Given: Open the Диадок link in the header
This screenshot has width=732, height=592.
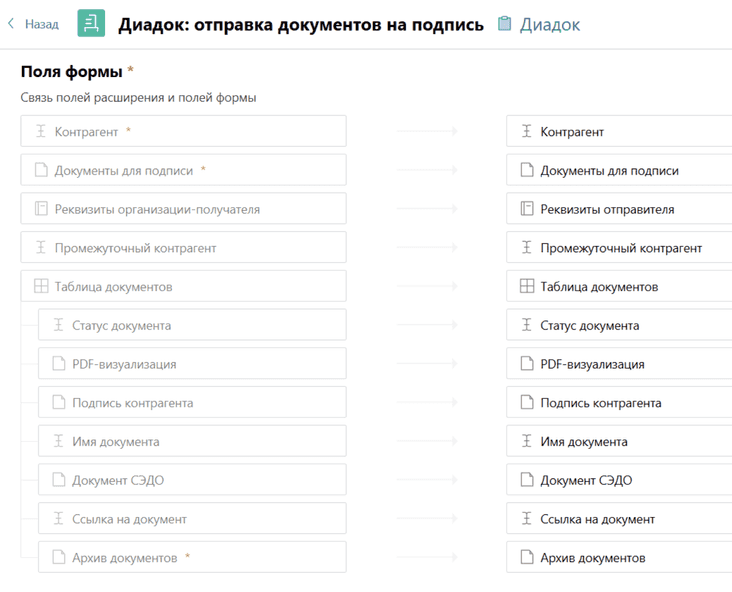Looking at the screenshot, I should [x=549, y=24].
